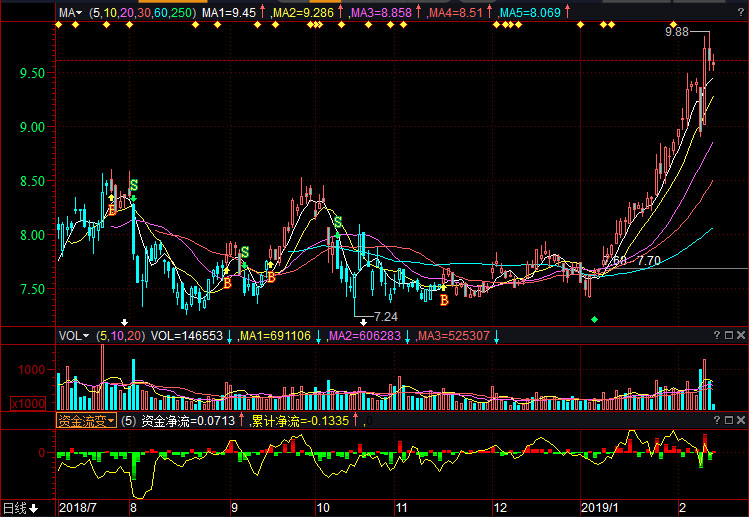The image size is (749, 517).
Task: Close the 资金流变 money flow panel
Action: click(741, 421)
